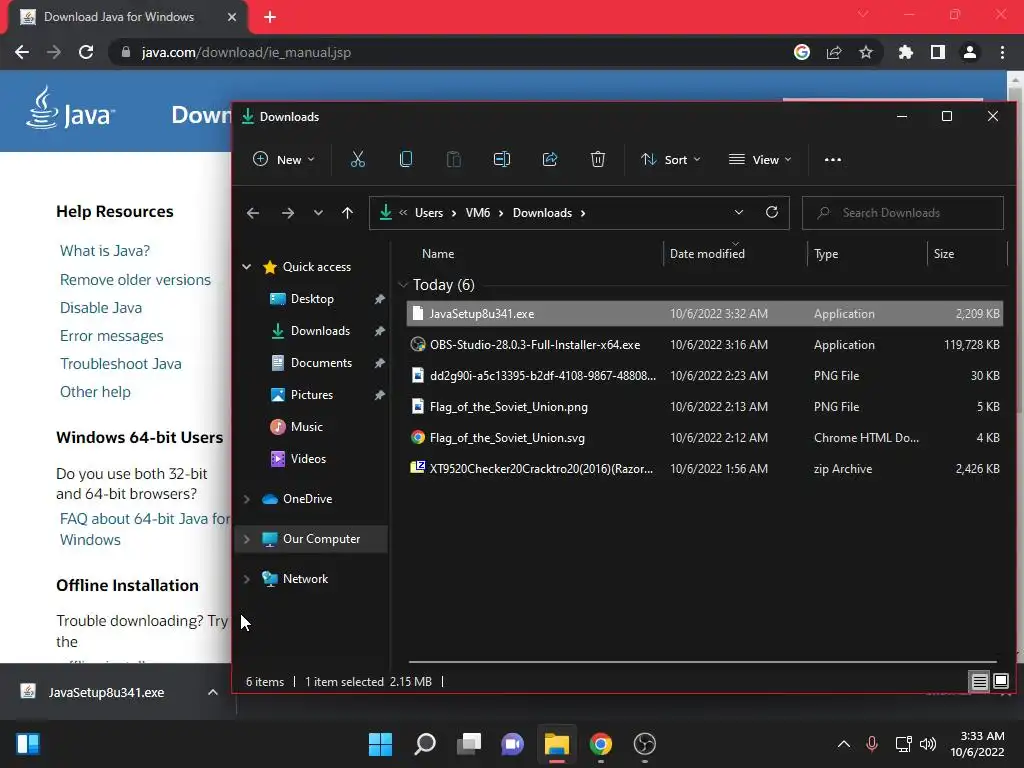Select the XT9520Checker zip archive
Image resolution: width=1024 pixels, height=768 pixels.
(x=704, y=469)
